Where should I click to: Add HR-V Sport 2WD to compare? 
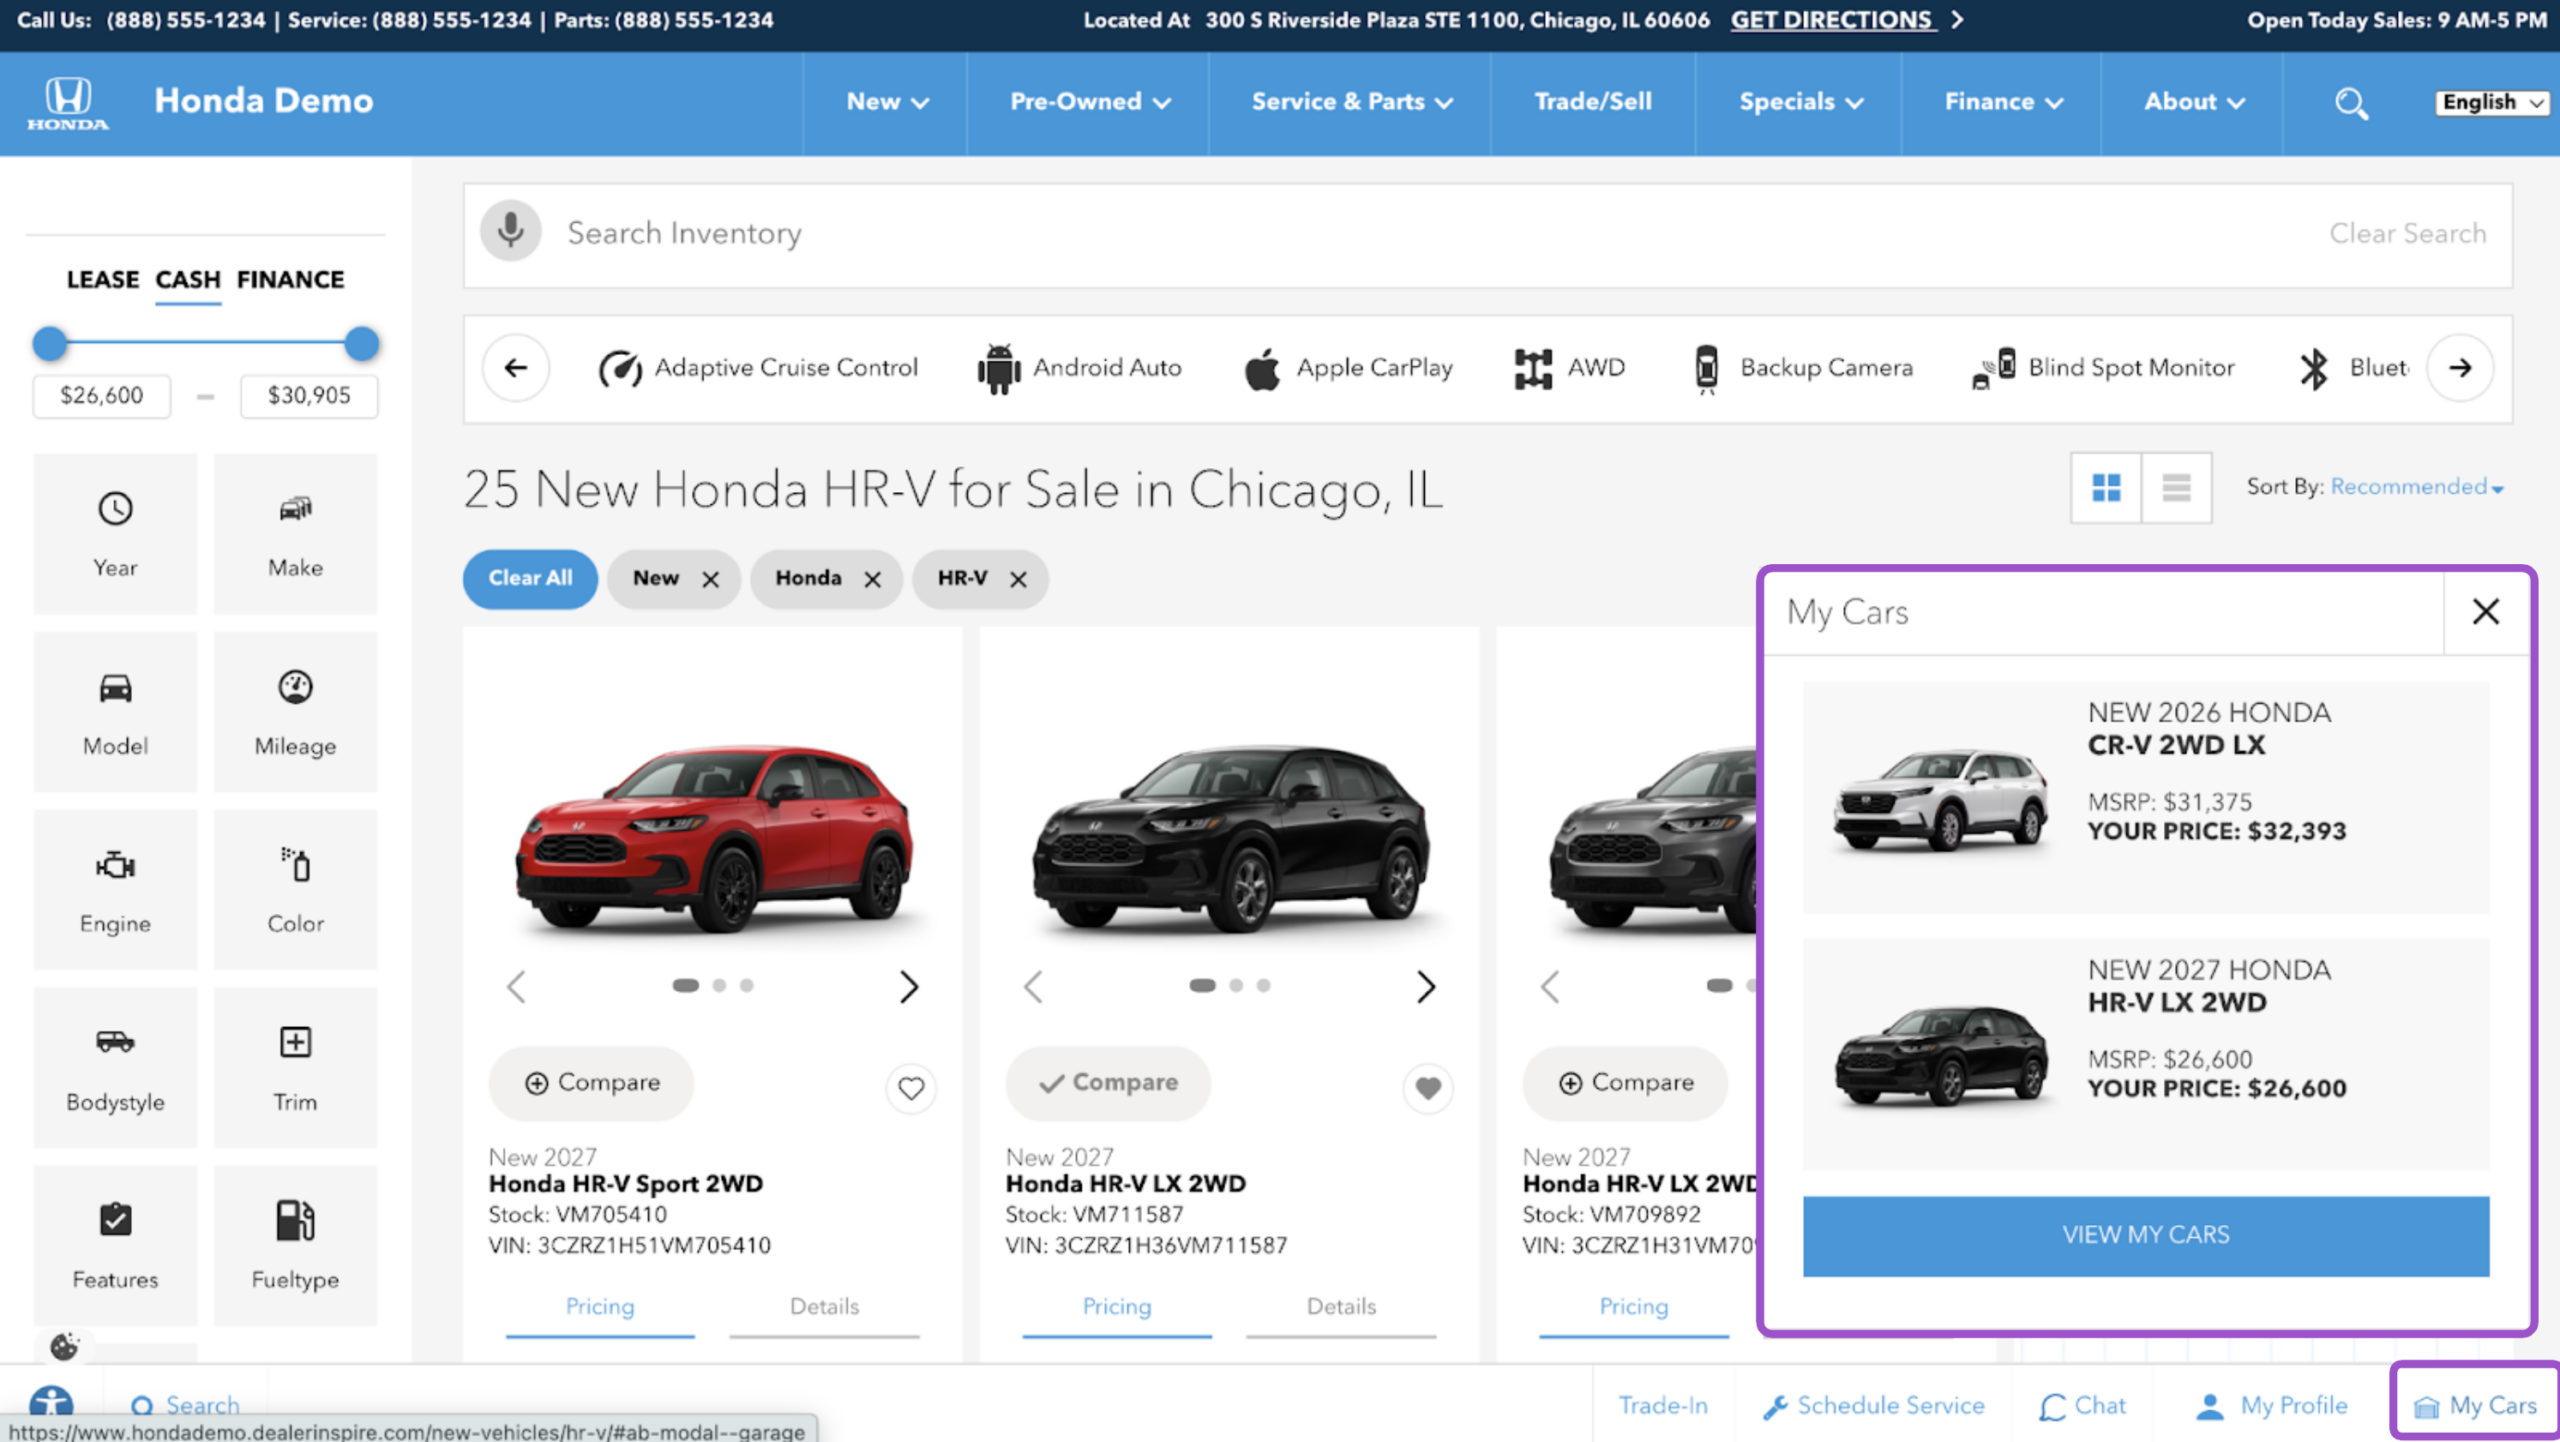point(591,1083)
